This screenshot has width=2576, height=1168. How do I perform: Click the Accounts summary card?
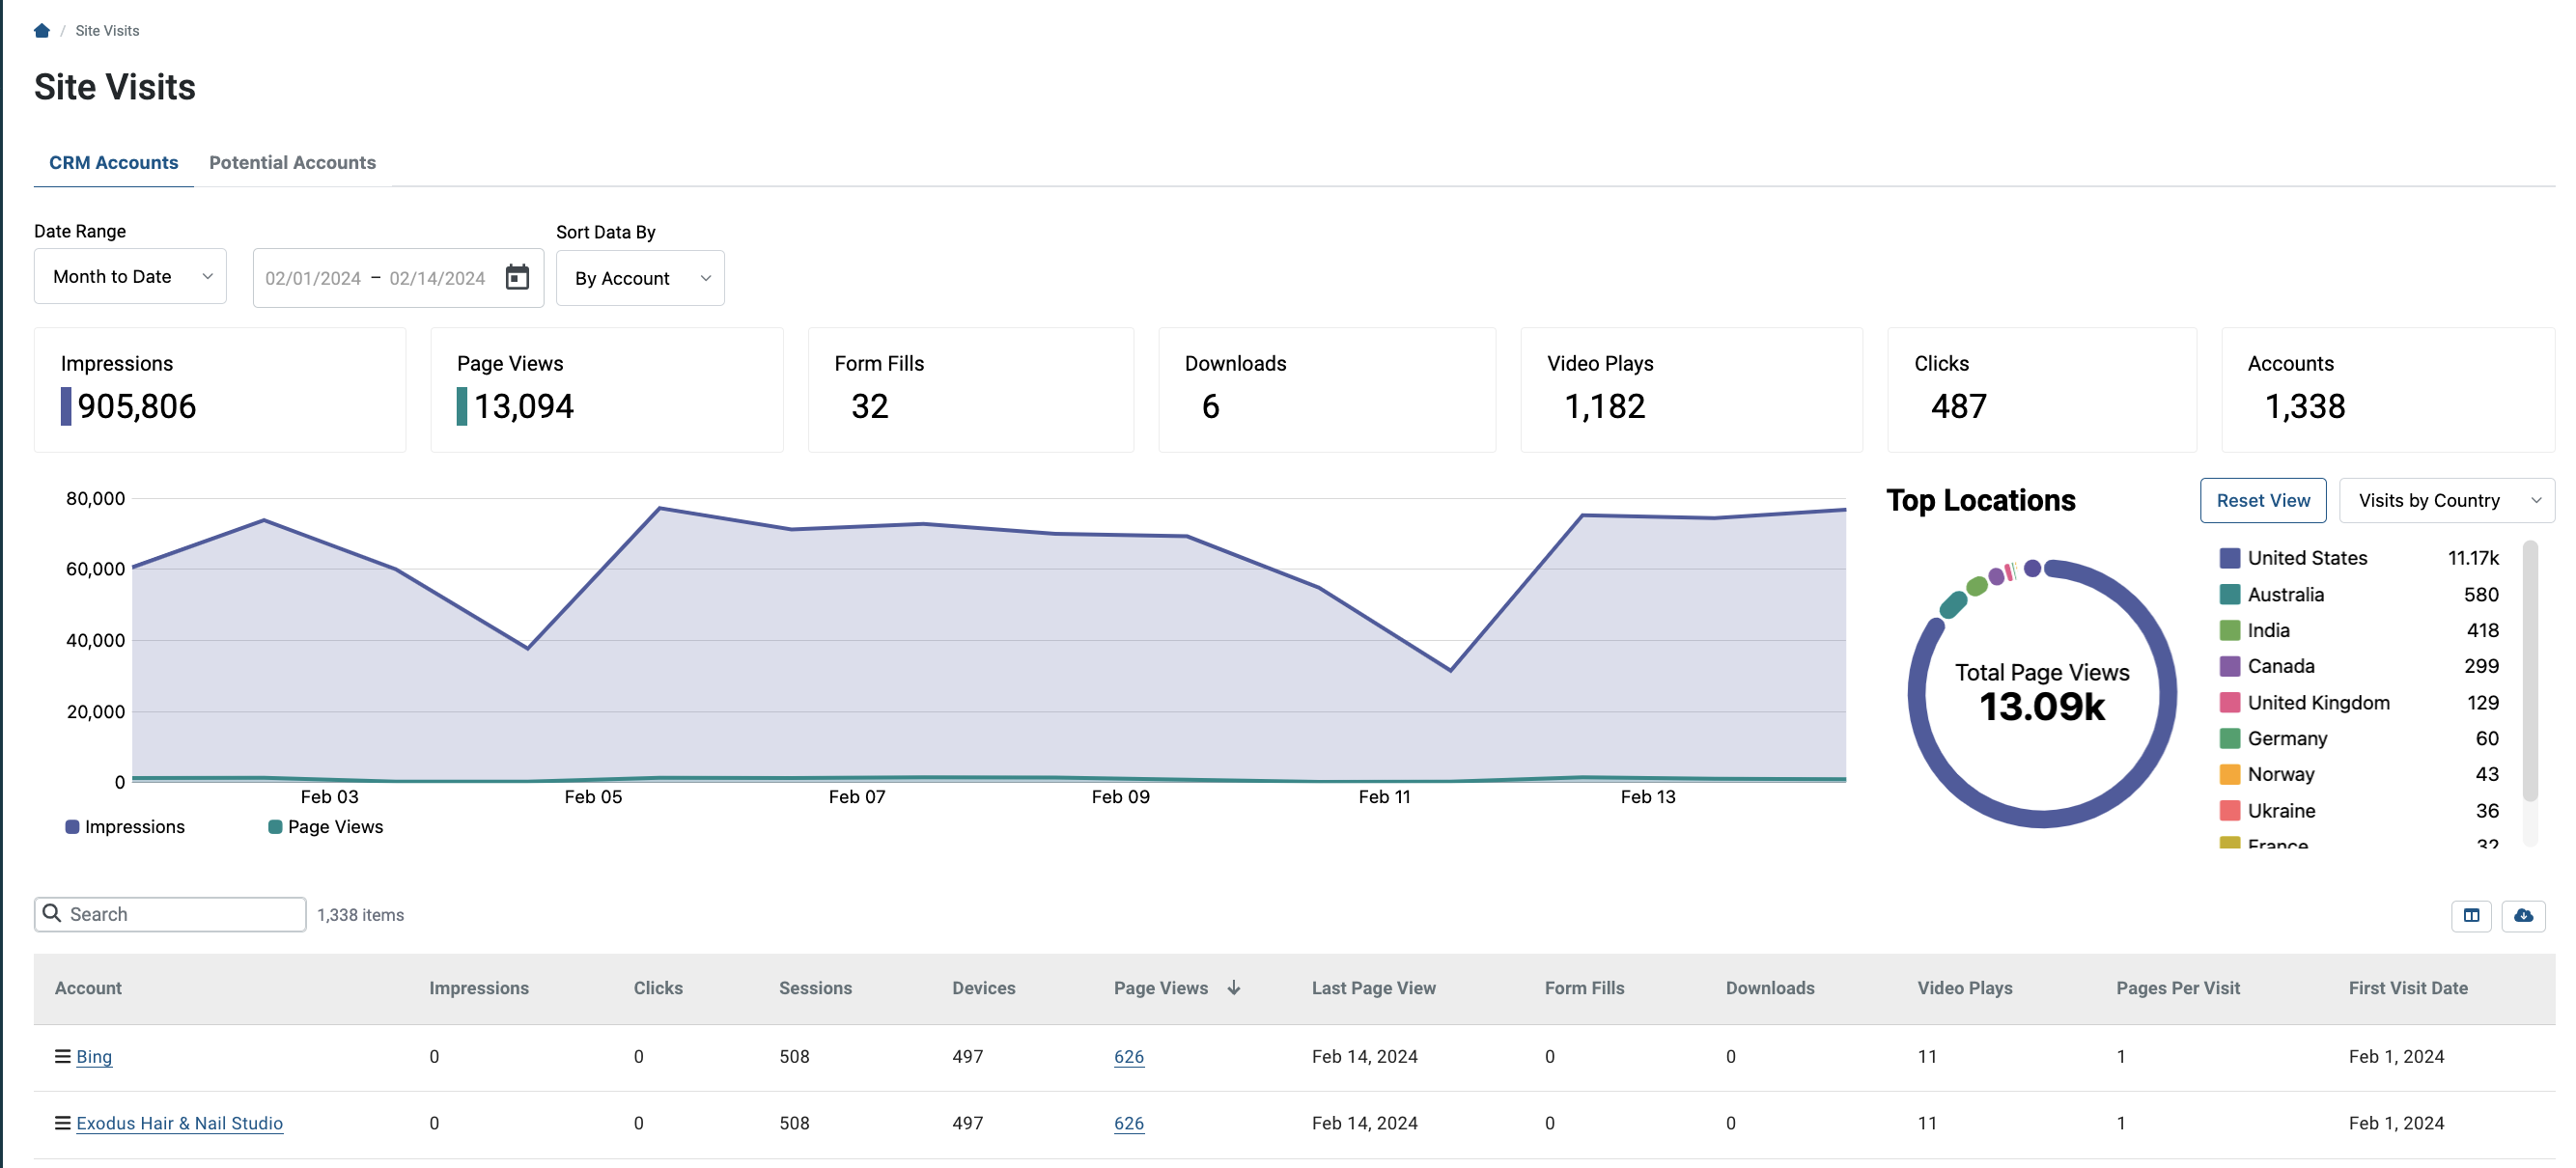pos(2388,390)
